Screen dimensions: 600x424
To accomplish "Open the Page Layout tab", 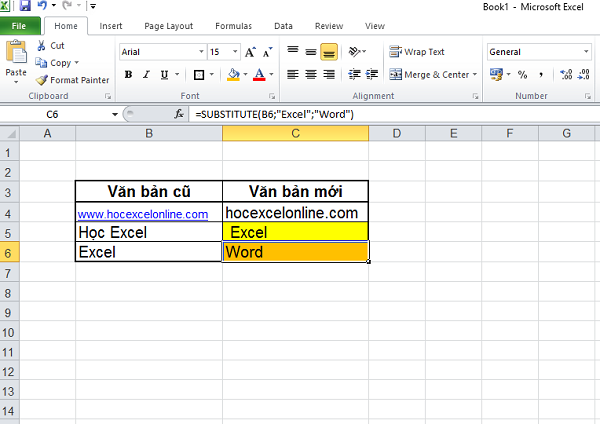I will coord(168,26).
